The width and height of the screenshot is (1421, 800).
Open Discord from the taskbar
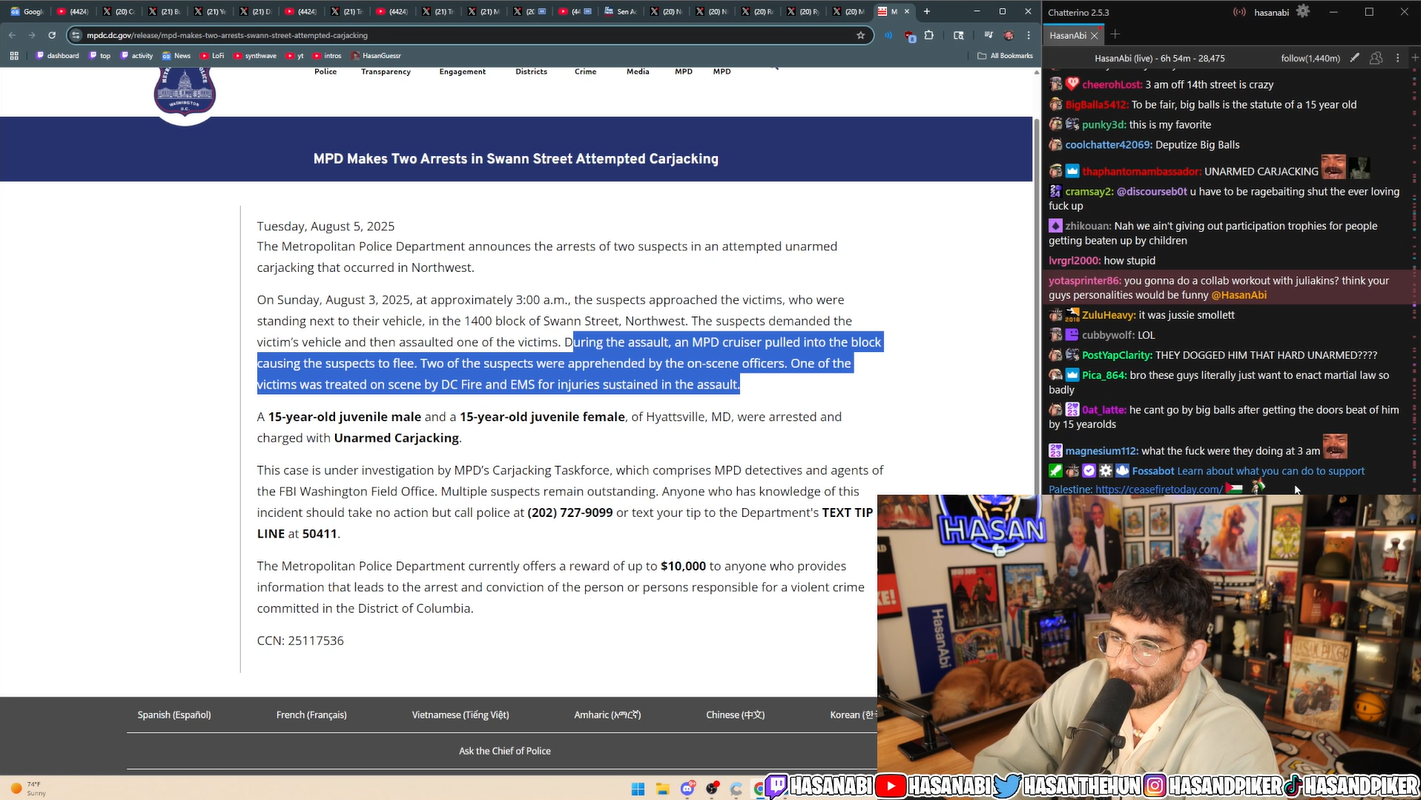pos(687,789)
